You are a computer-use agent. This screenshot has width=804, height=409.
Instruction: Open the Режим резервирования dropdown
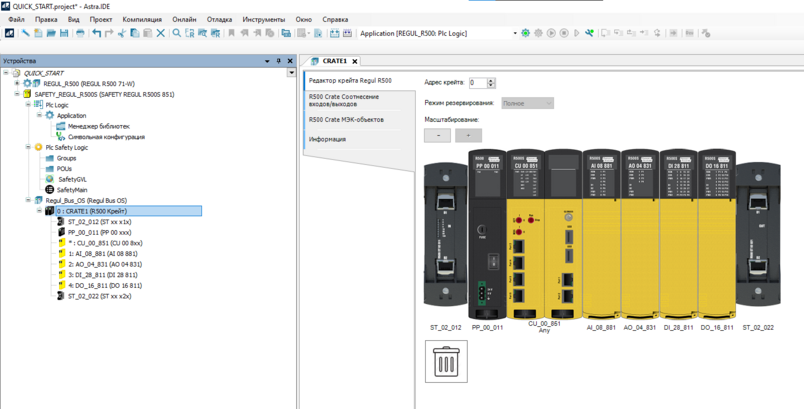click(x=527, y=103)
